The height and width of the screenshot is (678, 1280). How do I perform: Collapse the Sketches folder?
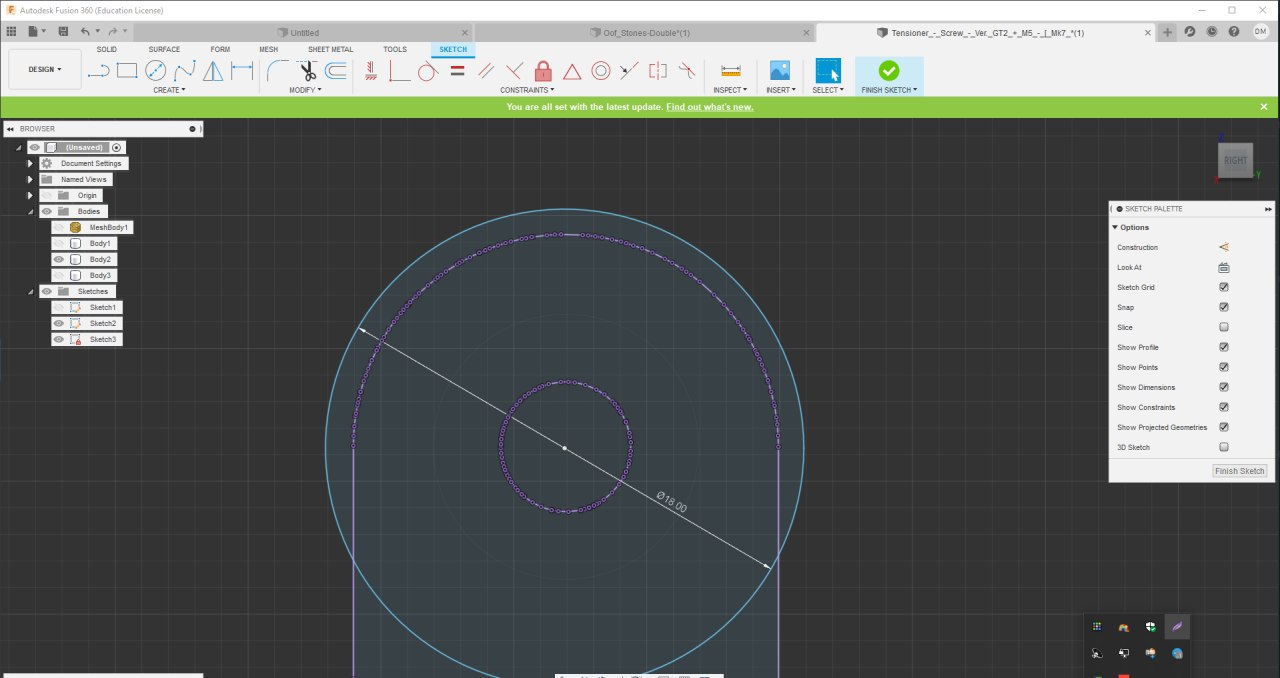(x=30, y=291)
